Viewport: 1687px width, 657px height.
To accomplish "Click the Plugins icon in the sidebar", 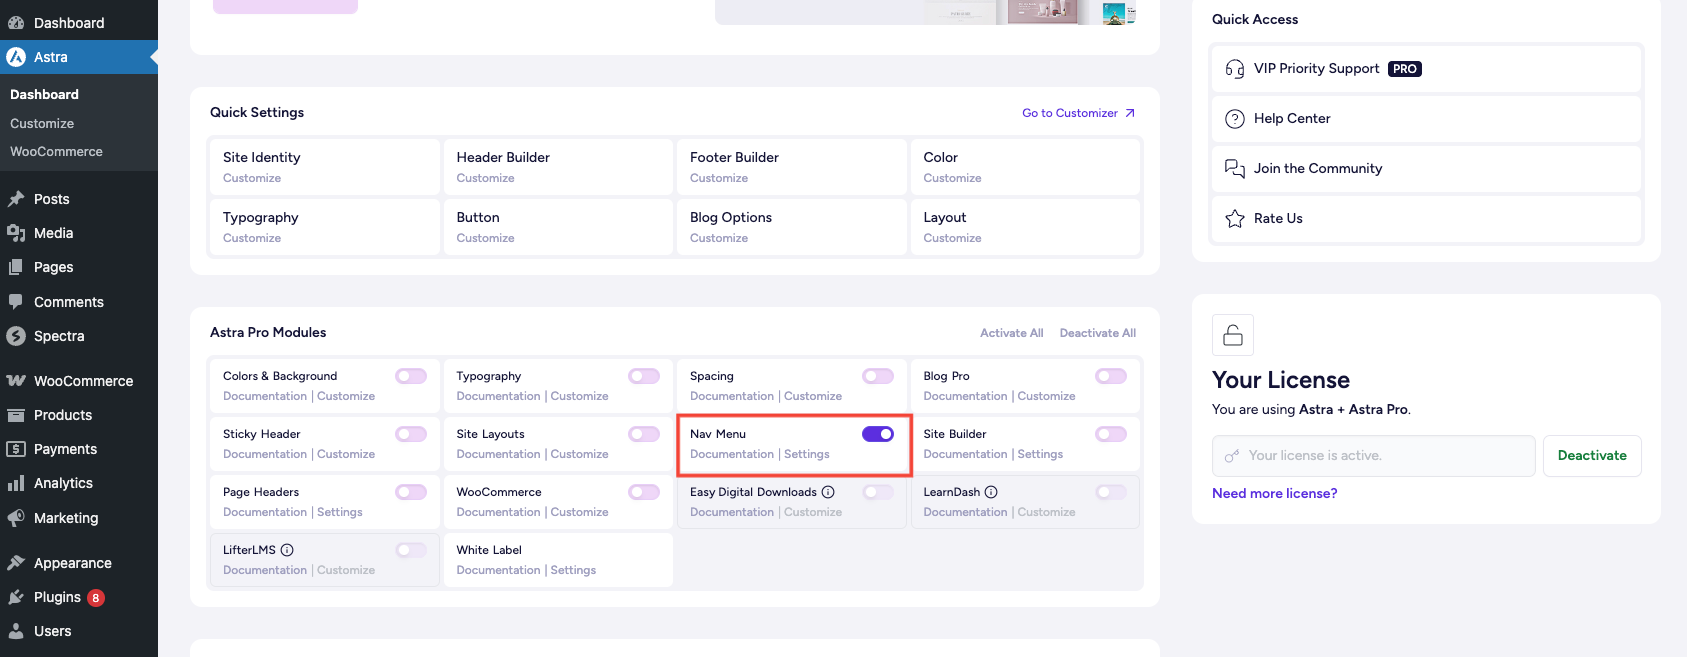I will pyautogui.click(x=16, y=597).
